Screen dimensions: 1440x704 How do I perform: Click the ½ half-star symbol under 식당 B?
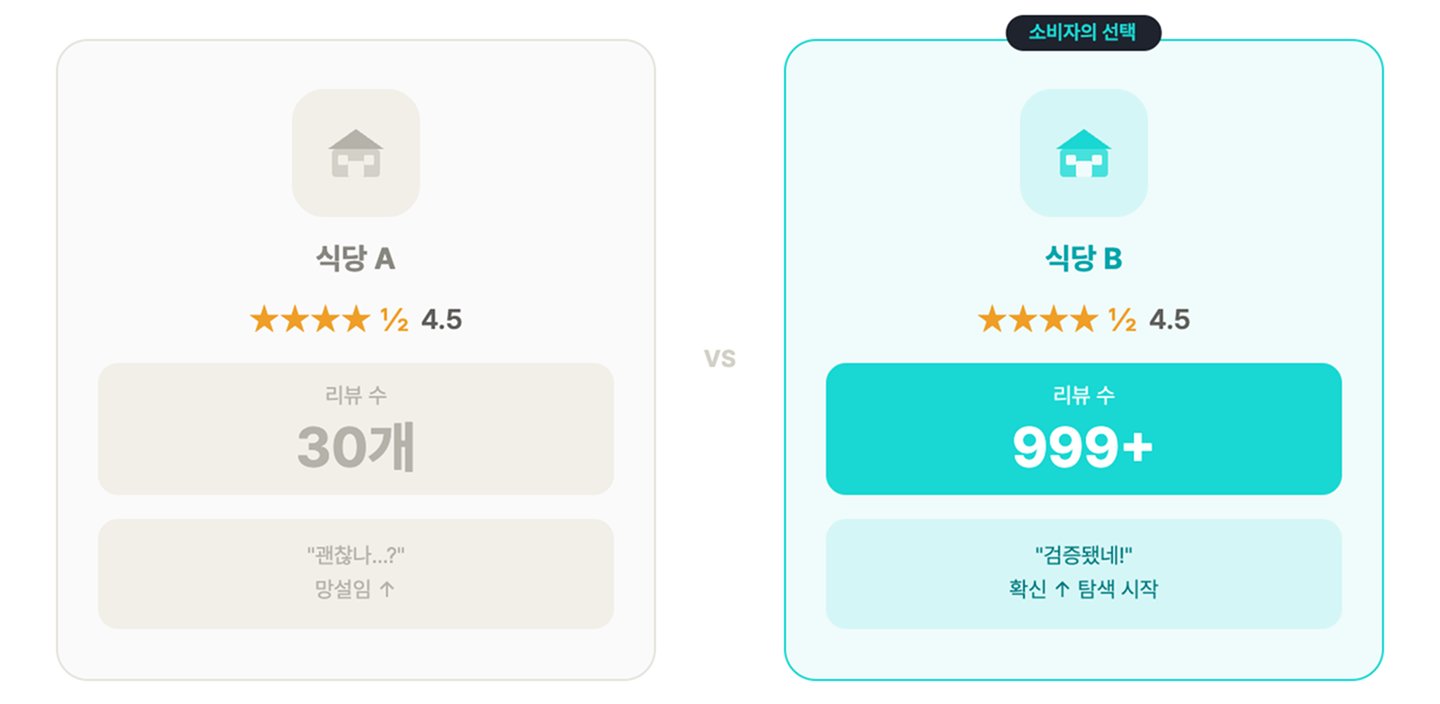(x=1122, y=320)
